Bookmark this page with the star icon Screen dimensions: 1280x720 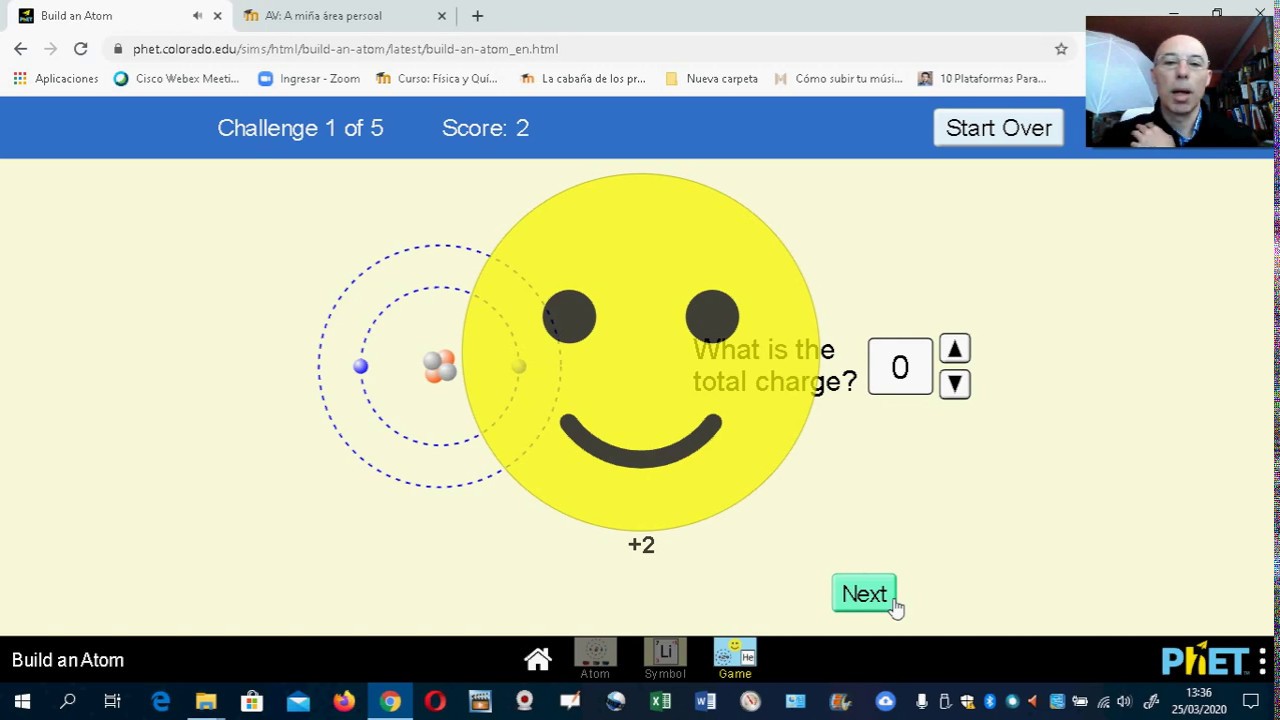[x=1061, y=49]
